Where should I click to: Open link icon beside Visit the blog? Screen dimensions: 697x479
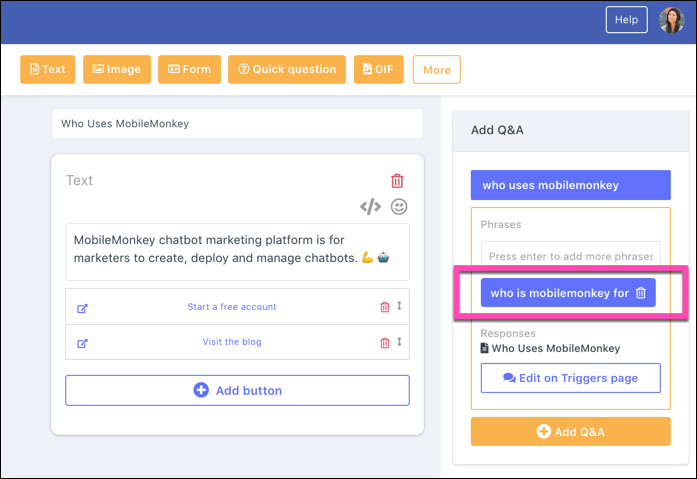tap(82, 343)
